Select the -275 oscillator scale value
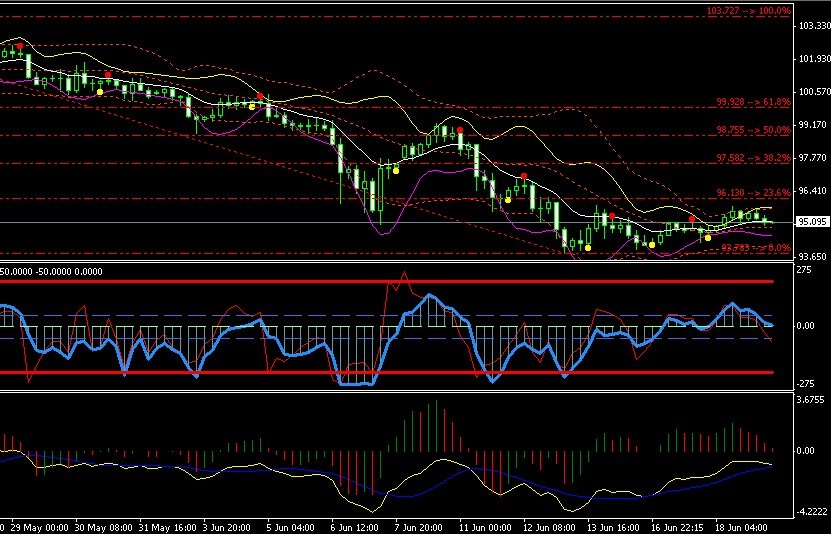The image size is (831, 534). [x=805, y=384]
